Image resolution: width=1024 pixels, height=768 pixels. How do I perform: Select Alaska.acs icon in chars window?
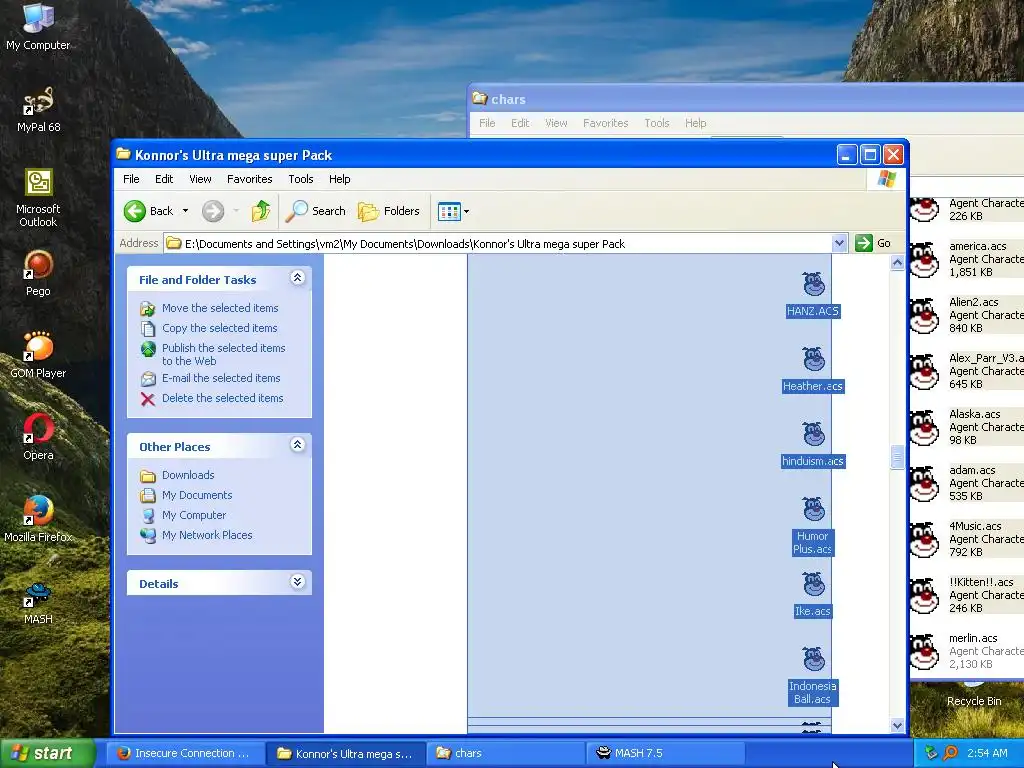(x=925, y=428)
